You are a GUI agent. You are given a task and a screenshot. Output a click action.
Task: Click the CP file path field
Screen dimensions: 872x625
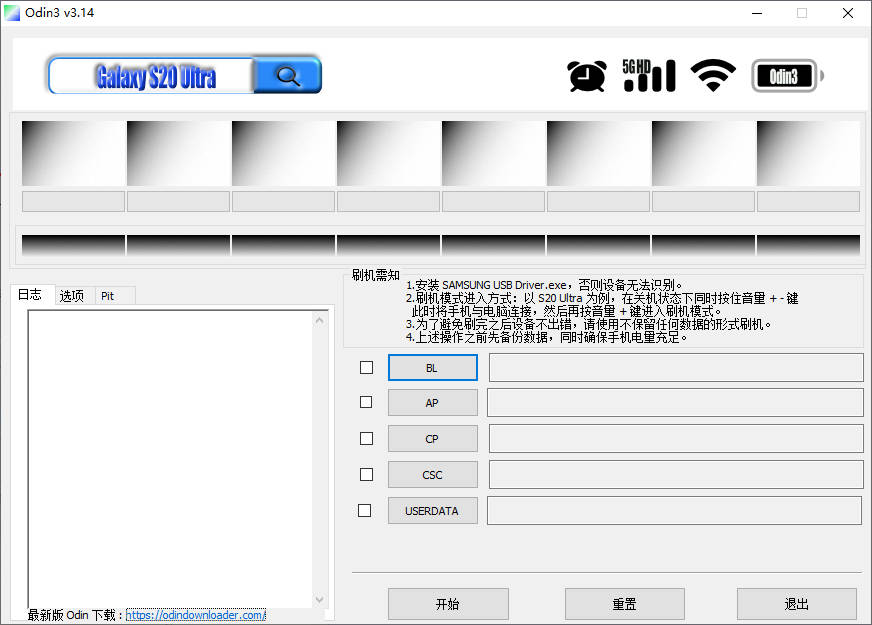(x=676, y=438)
